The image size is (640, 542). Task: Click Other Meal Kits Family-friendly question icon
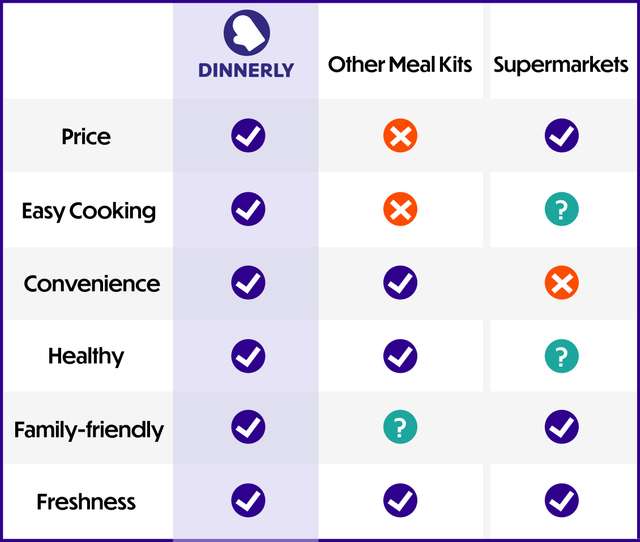point(400,427)
